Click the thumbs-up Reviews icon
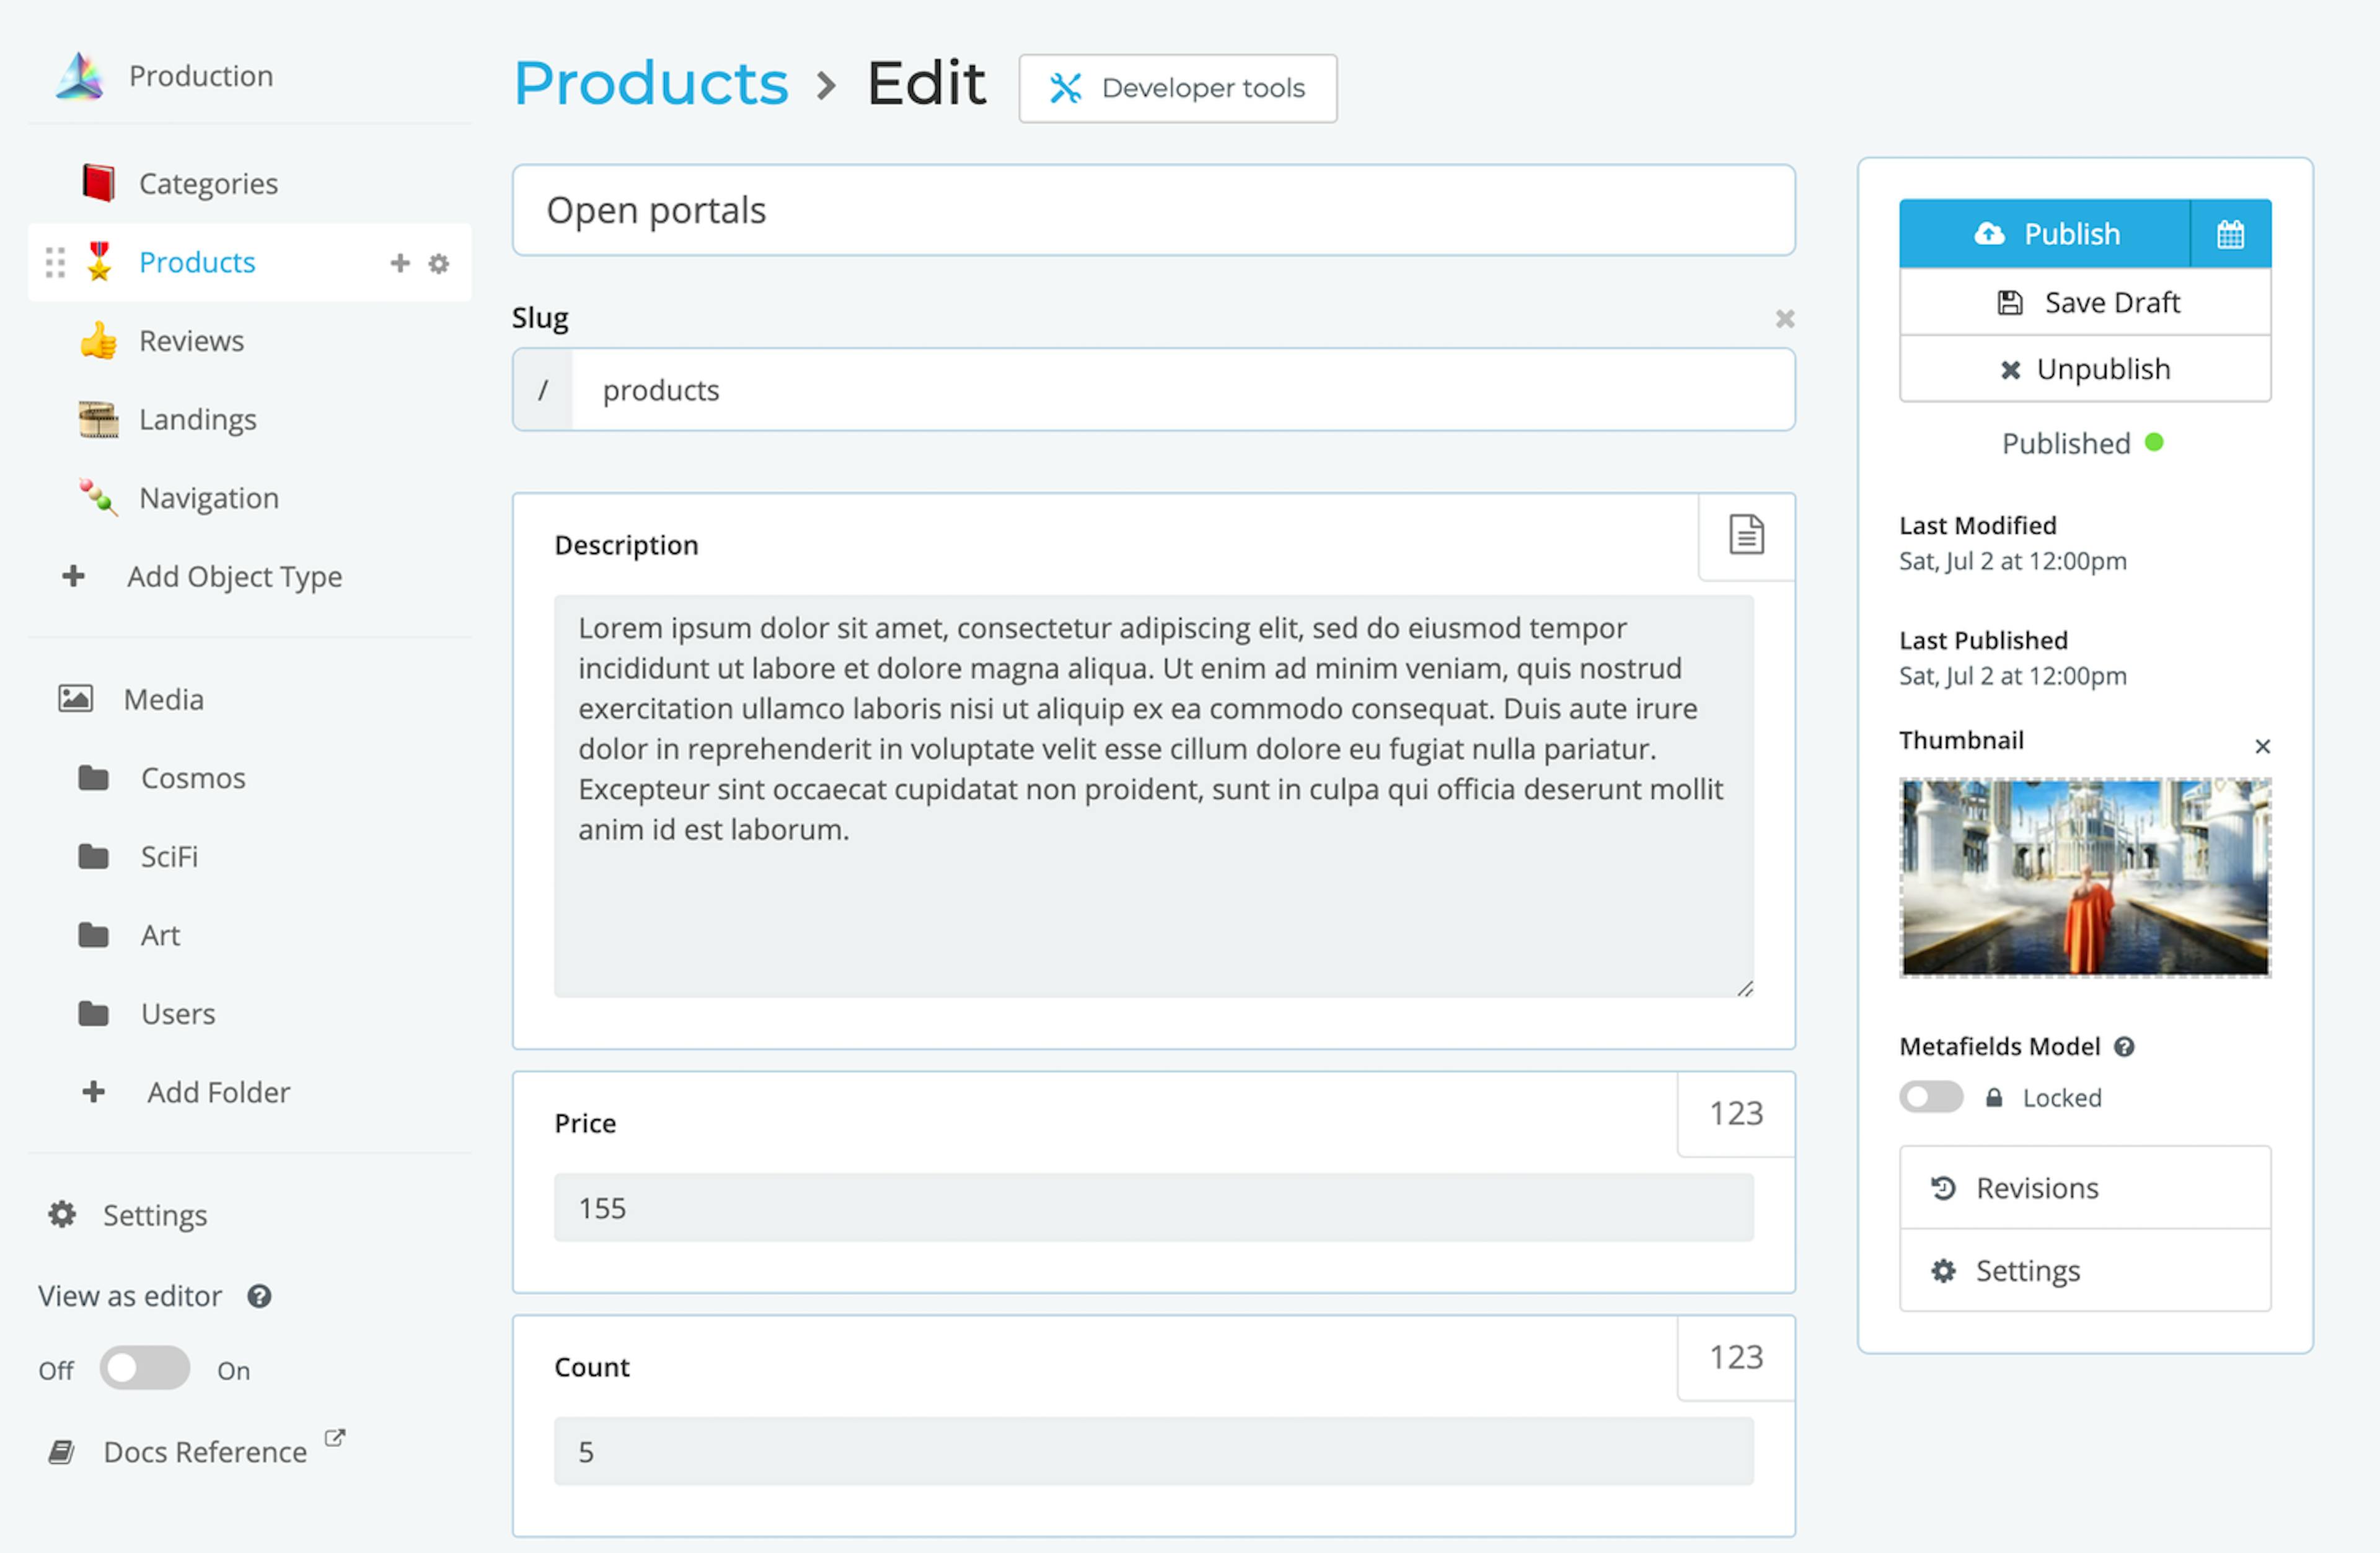Viewport: 2380px width, 1553px height. point(98,341)
